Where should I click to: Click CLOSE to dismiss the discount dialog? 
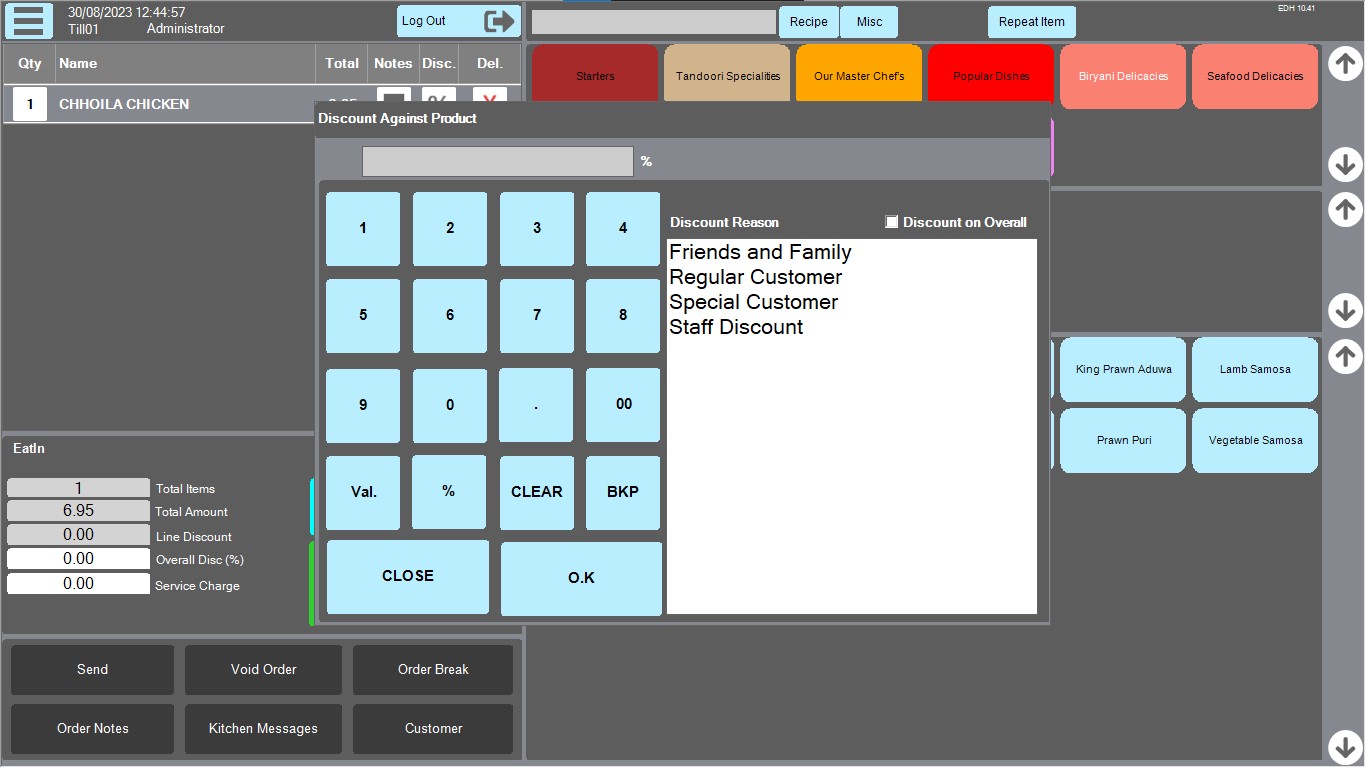click(407, 576)
